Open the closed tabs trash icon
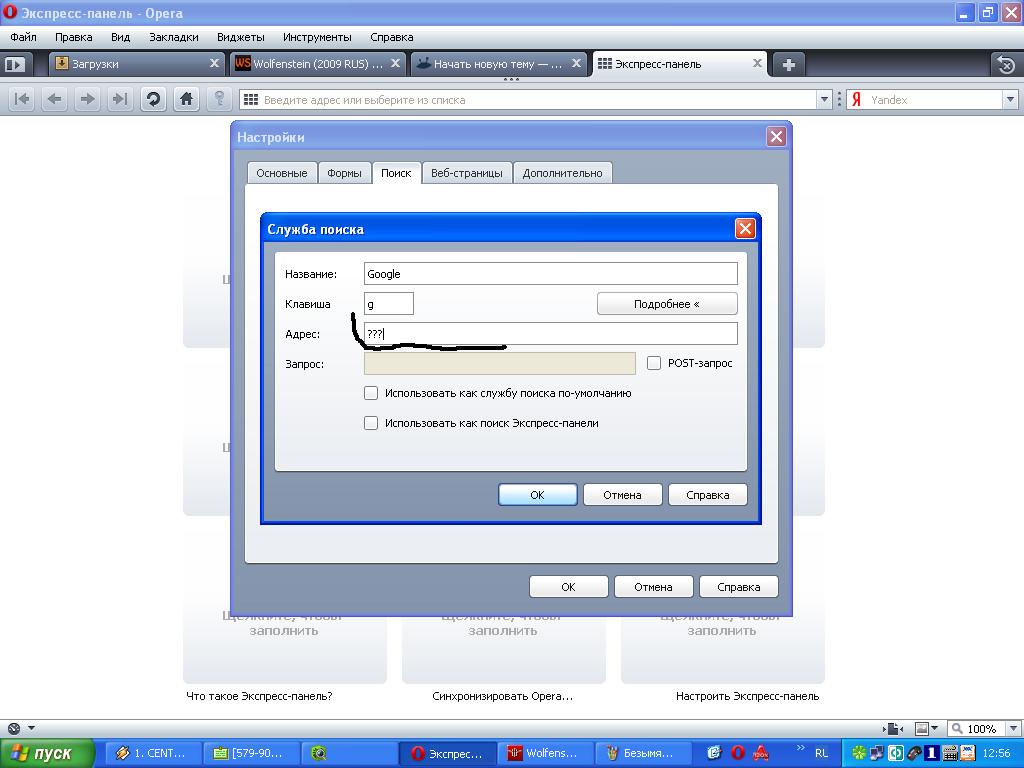The height and width of the screenshot is (768, 1024). coord(1005,65)
